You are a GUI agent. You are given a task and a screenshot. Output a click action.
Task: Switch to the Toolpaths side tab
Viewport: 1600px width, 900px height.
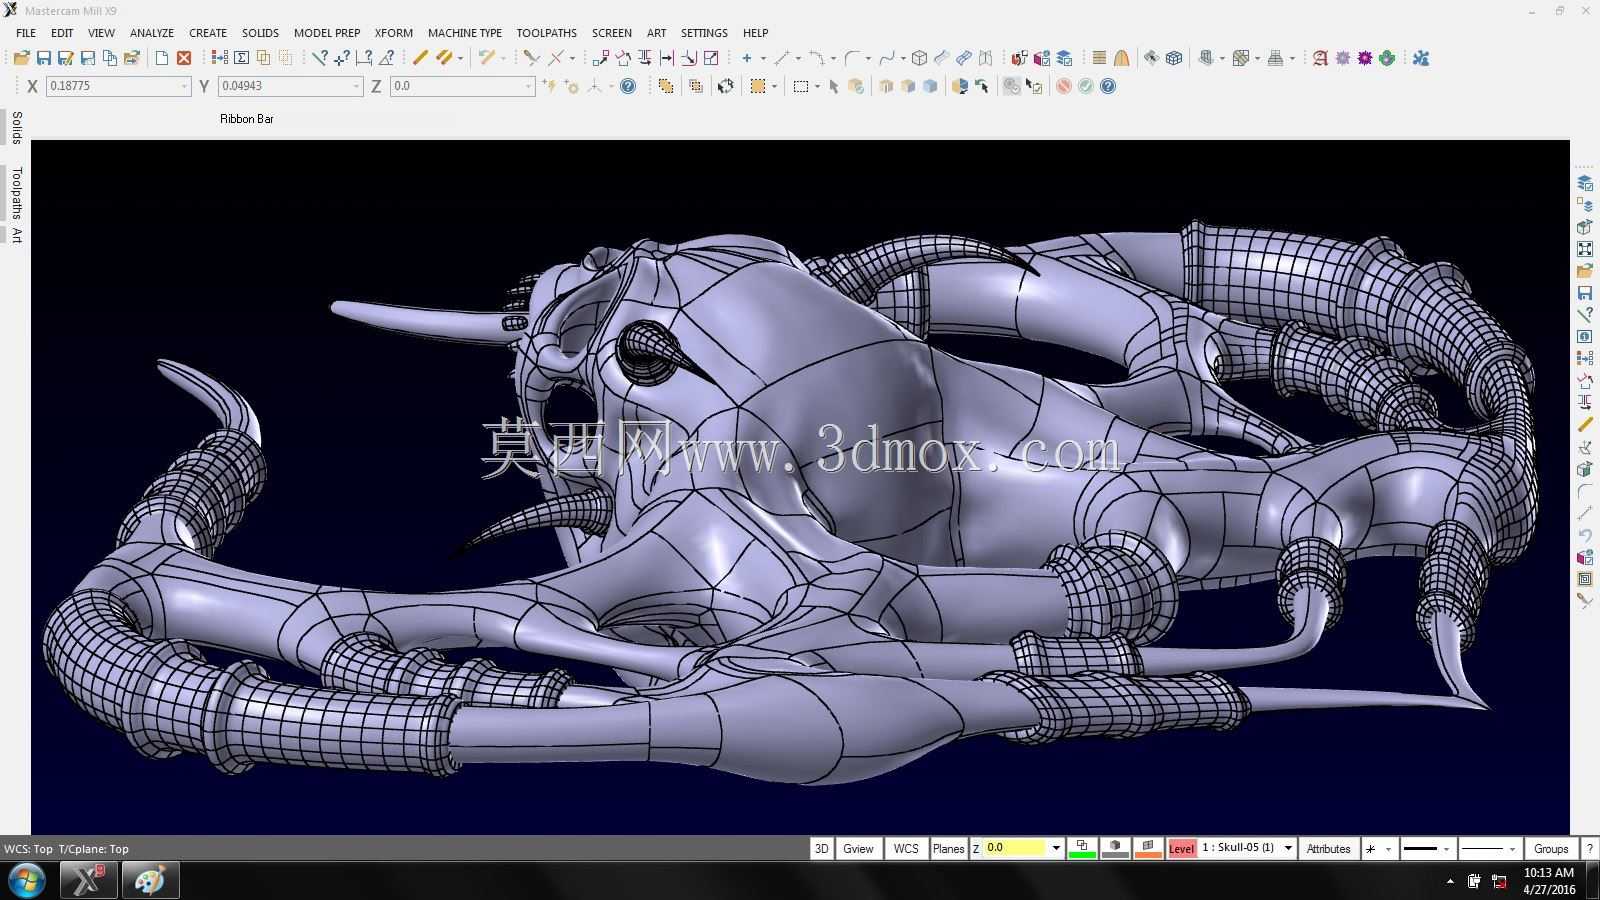point(16,193)
